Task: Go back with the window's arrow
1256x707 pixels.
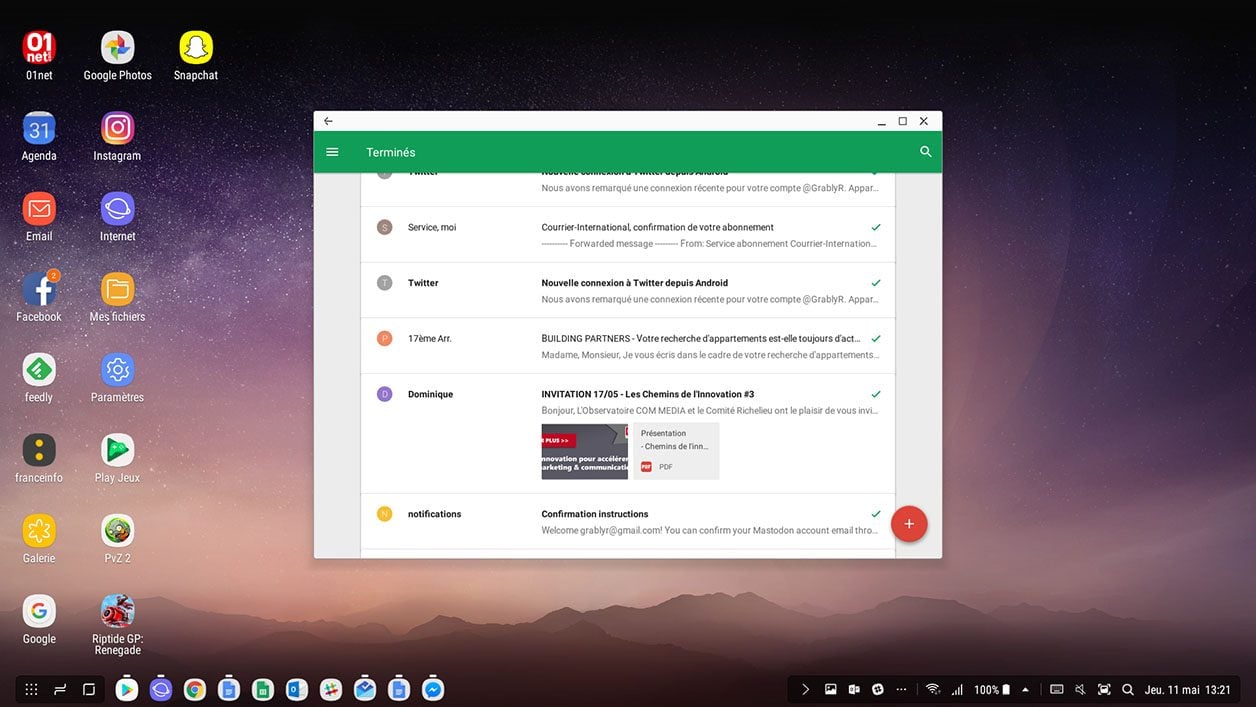Action: point(328,121)
